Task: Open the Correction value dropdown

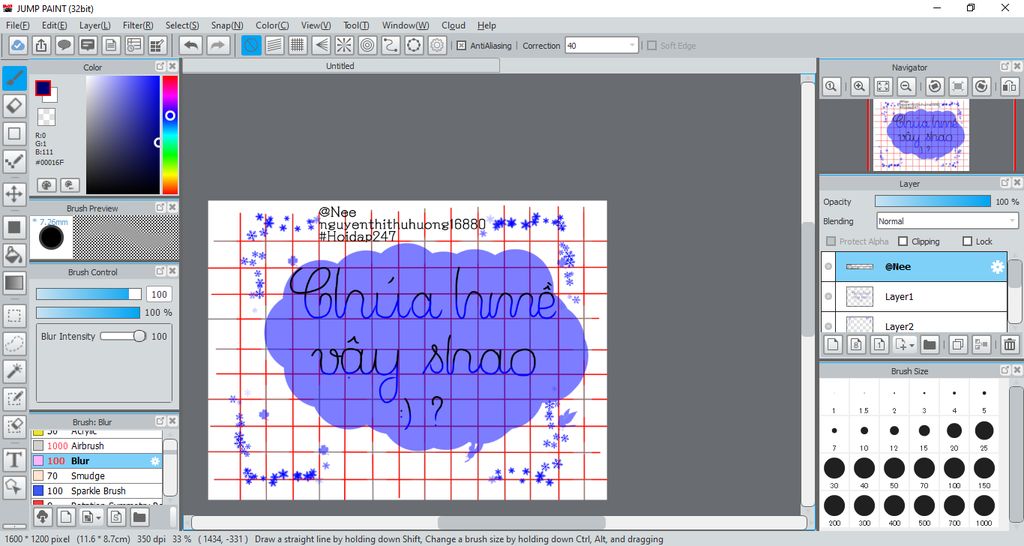Action: point(632,46)
